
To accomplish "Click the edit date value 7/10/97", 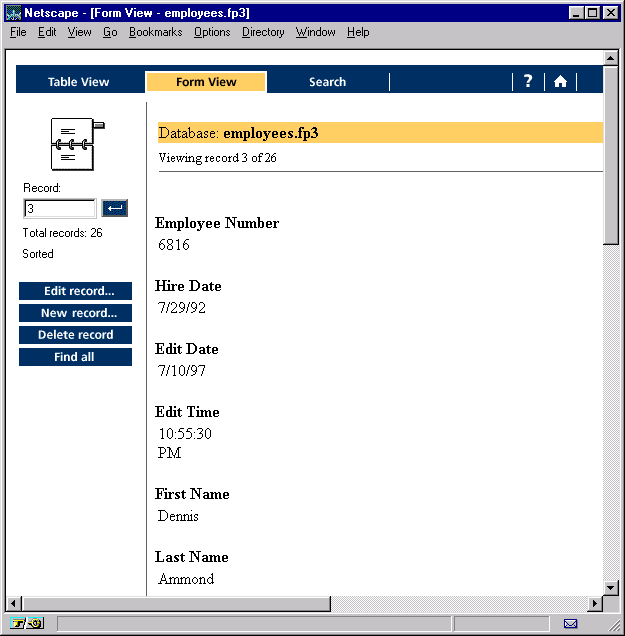I will [182, 370].
